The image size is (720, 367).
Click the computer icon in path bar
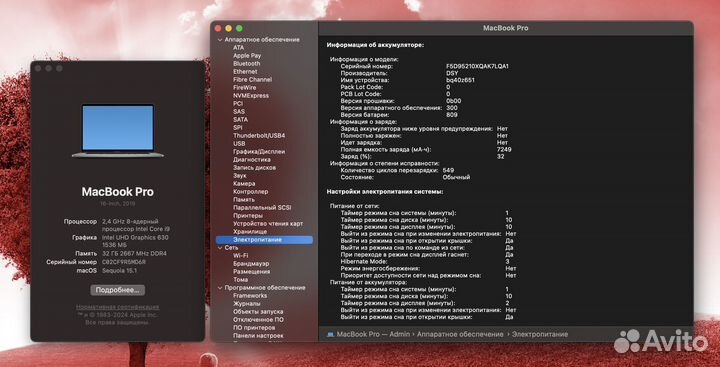[x=330, y=334]
